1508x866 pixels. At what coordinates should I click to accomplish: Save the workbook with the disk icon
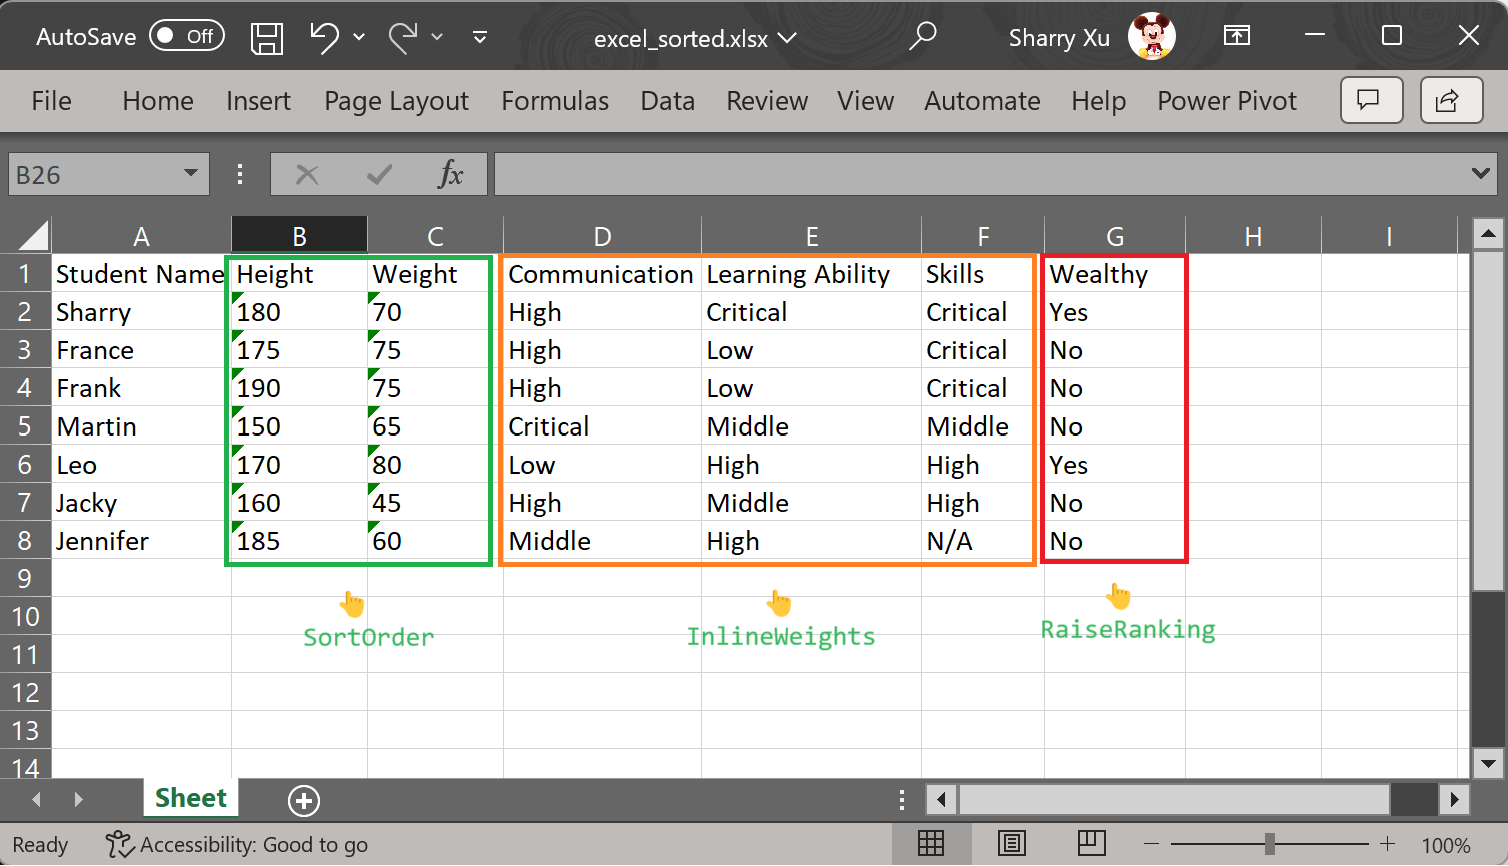[267, 38]
